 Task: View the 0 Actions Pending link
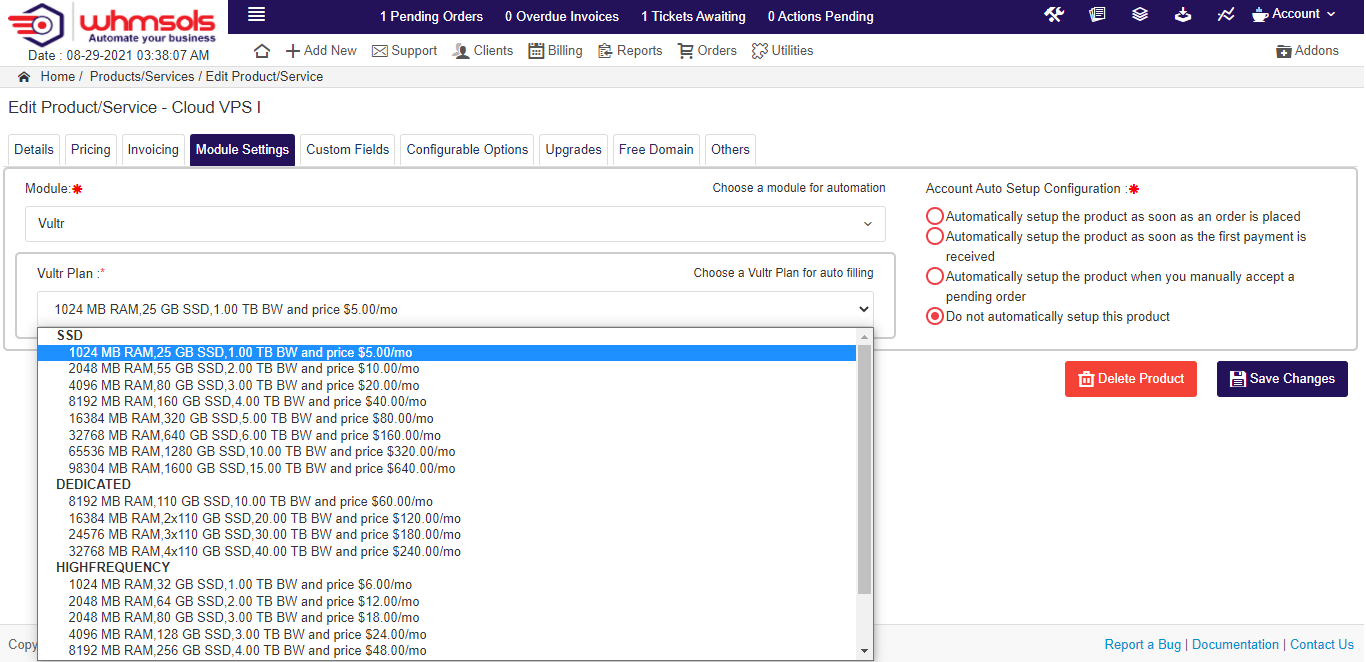(x=821, y=16)
